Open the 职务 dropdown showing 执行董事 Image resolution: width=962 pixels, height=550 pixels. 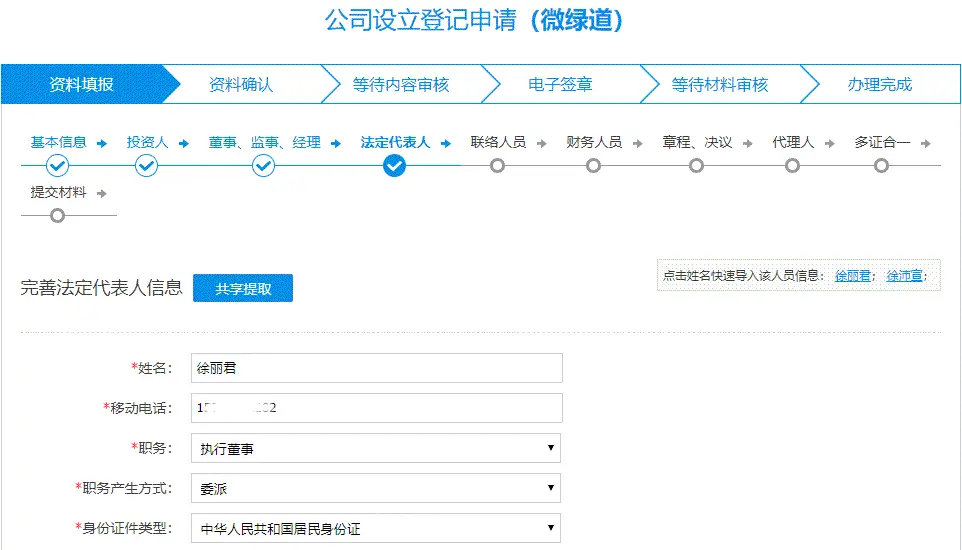(x=376, y=448)
